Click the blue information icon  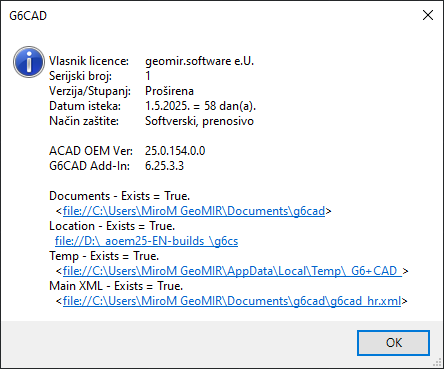(x=29, y=62)
